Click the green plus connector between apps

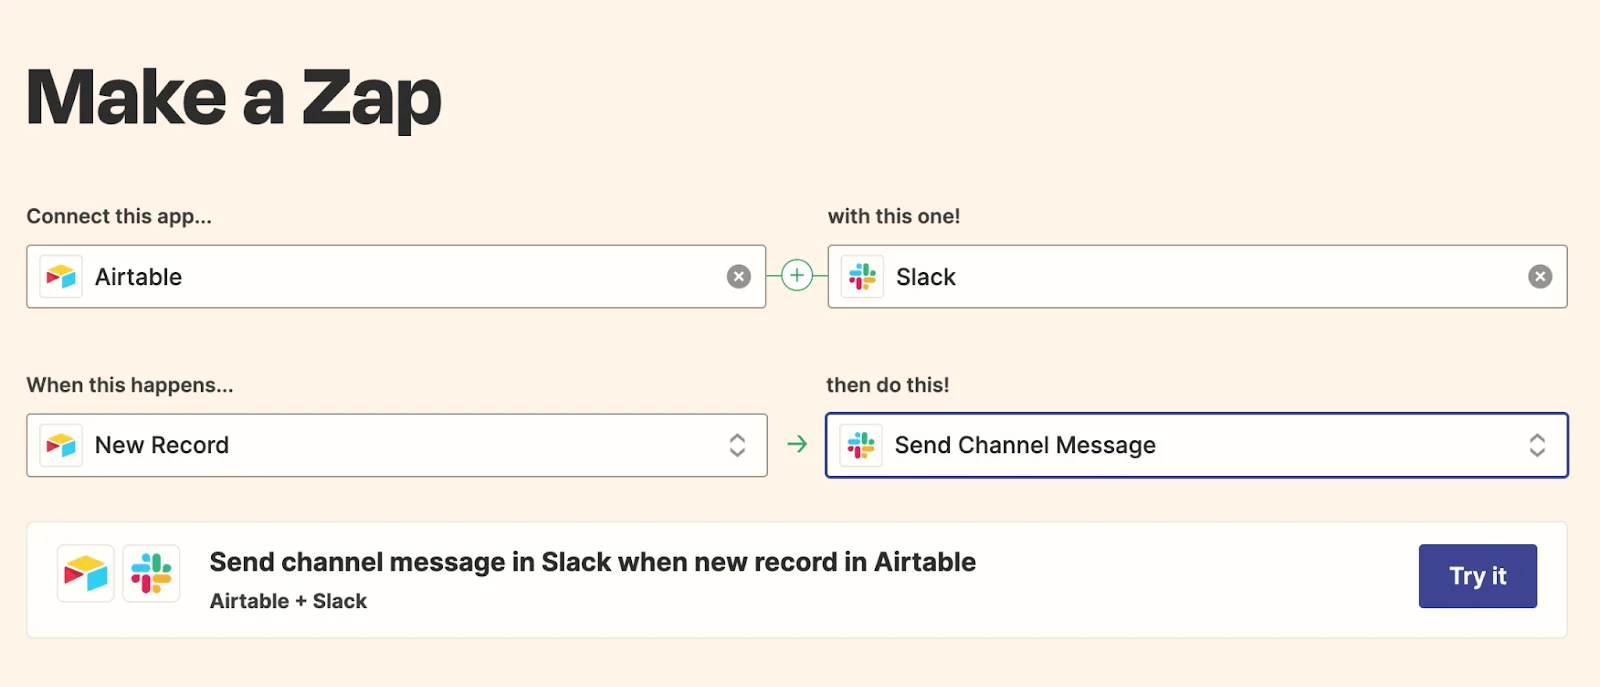(x=797, y=276)
